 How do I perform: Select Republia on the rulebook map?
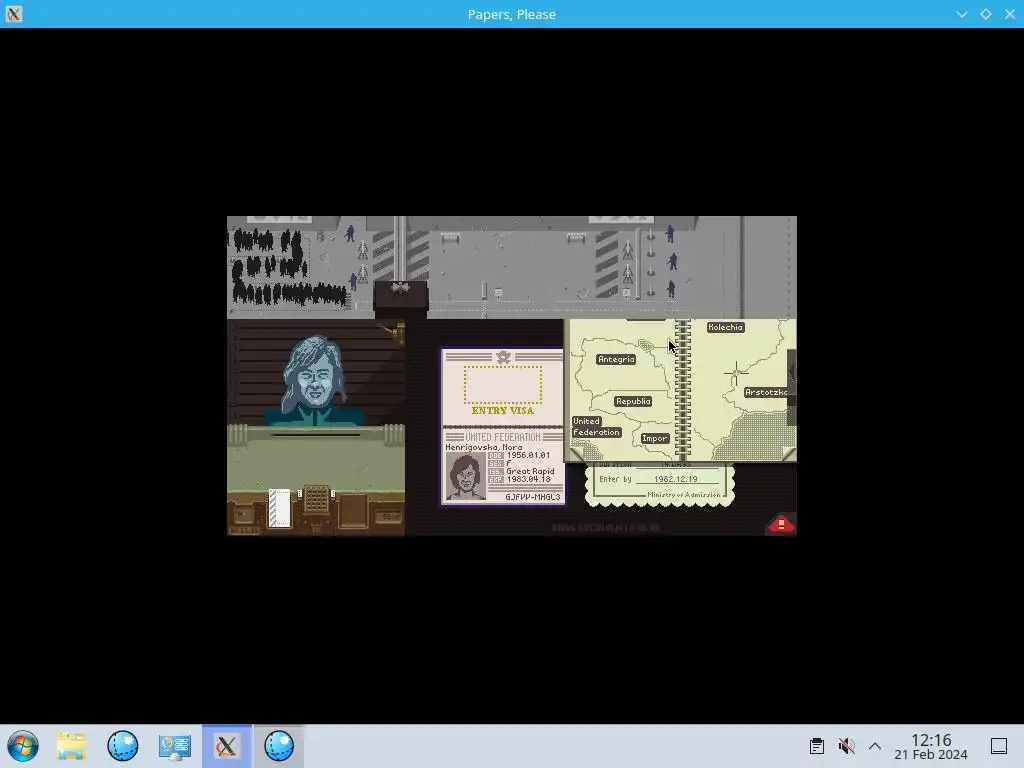click(633, 401)
